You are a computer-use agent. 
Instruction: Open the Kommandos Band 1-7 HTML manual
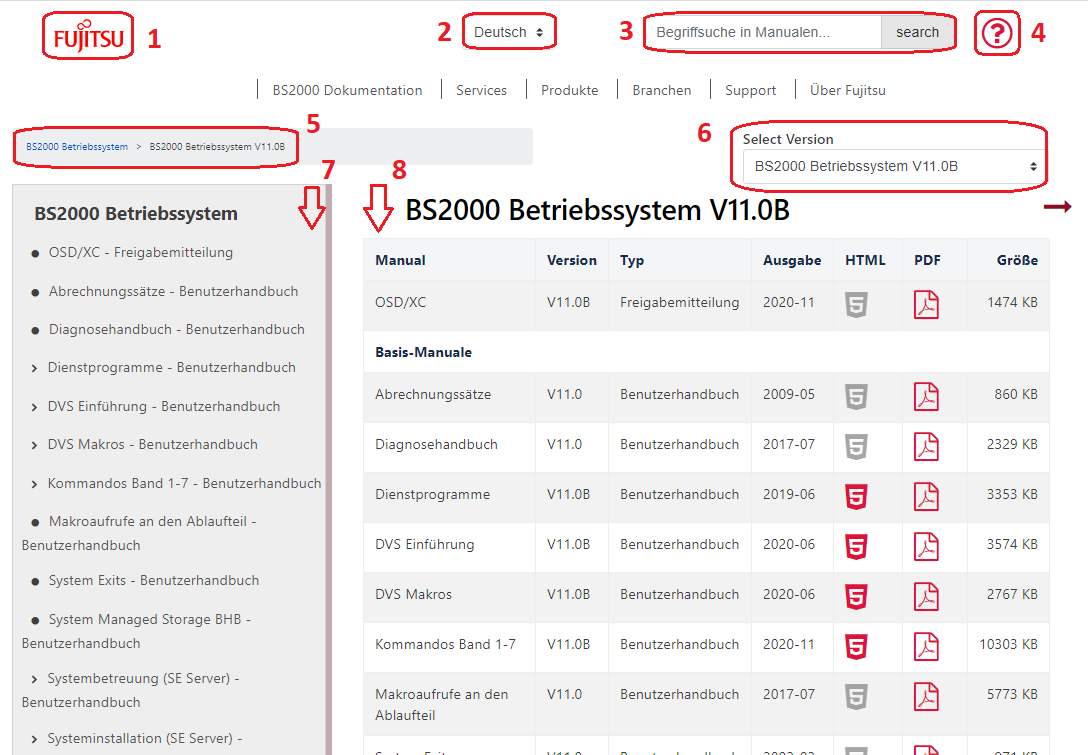tap(856, 646)
